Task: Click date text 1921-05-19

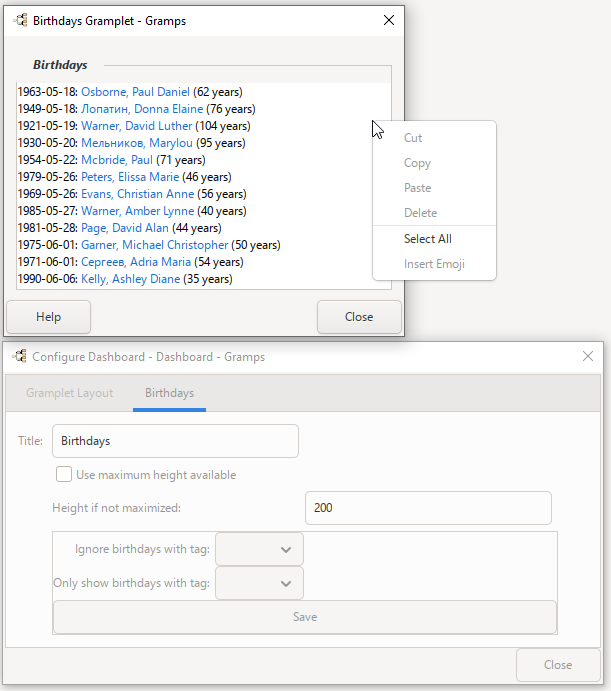Action: [x=47, y=126]
